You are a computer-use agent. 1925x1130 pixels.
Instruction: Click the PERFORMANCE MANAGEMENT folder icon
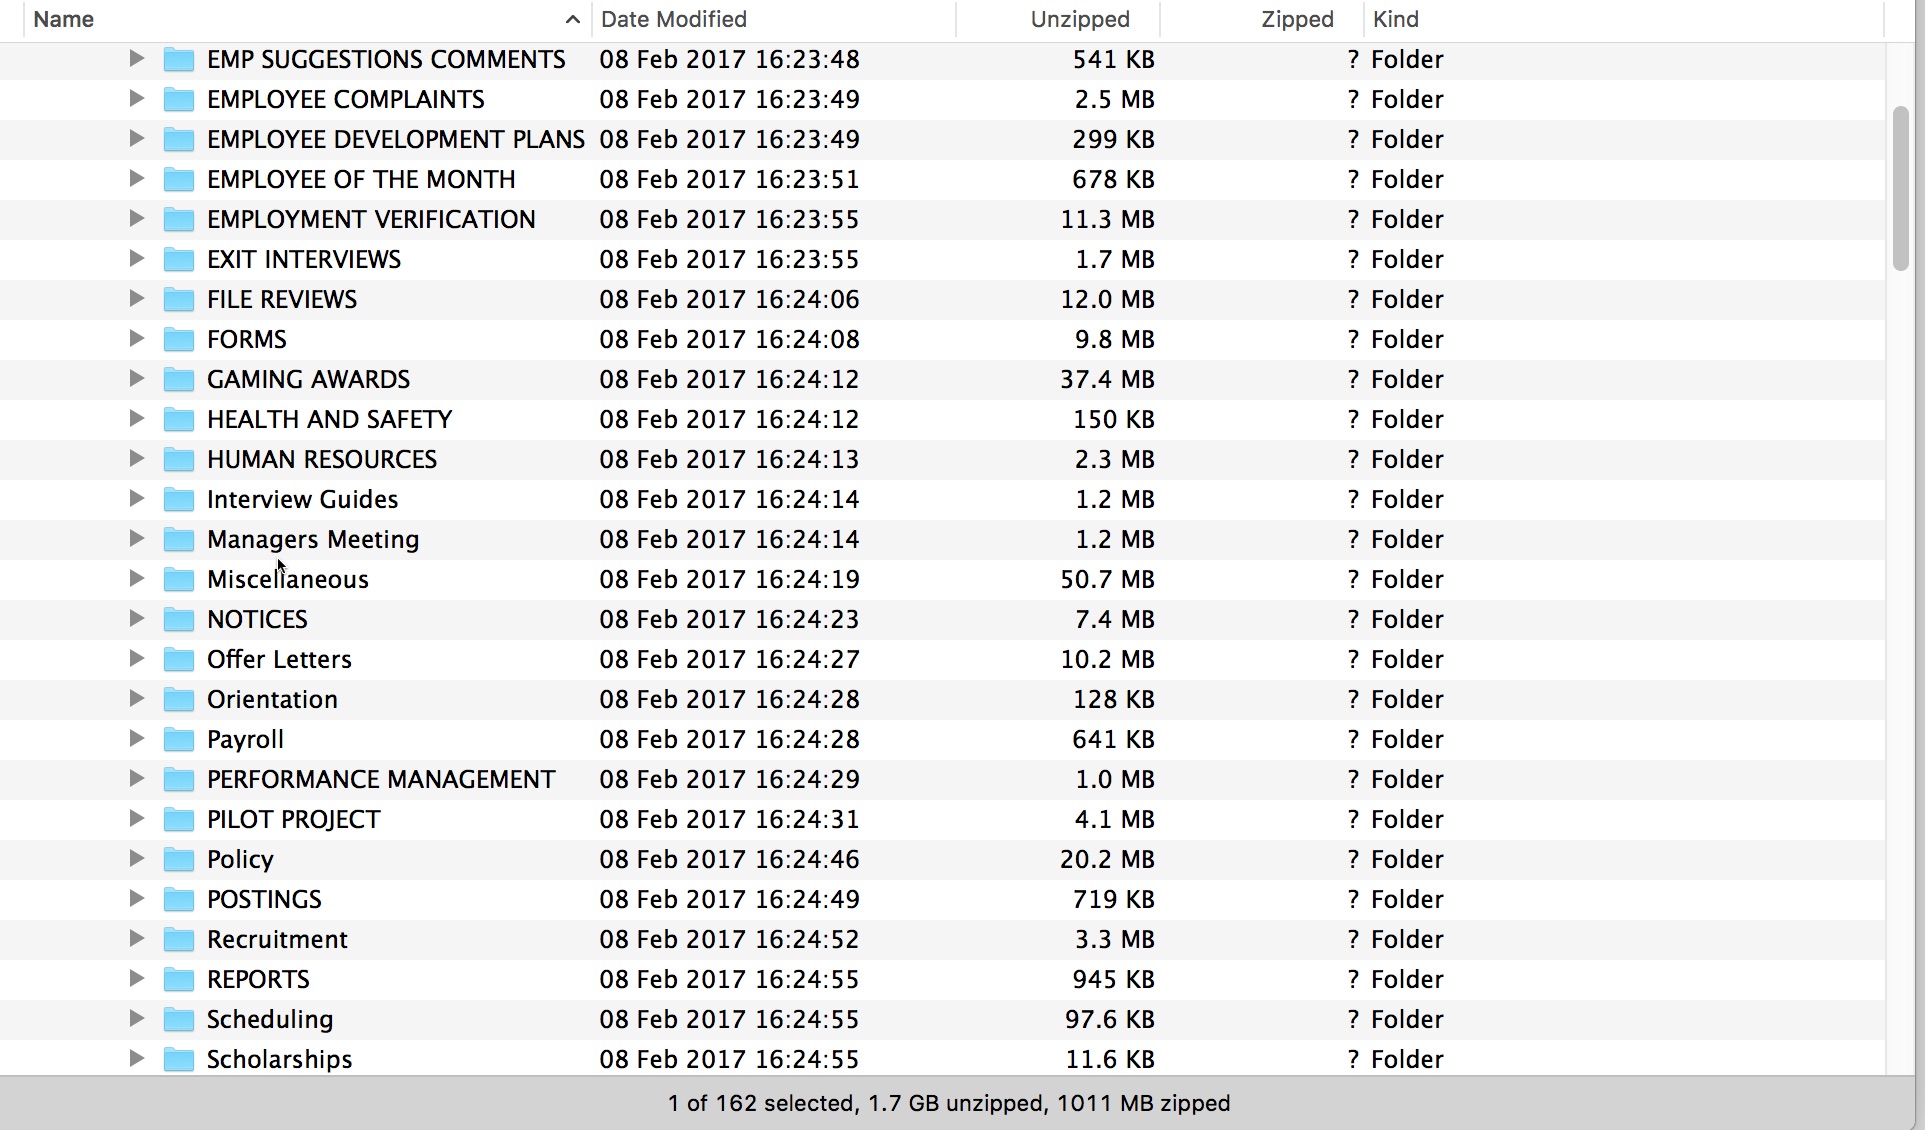pyautogui.click(x=179, y=780)
